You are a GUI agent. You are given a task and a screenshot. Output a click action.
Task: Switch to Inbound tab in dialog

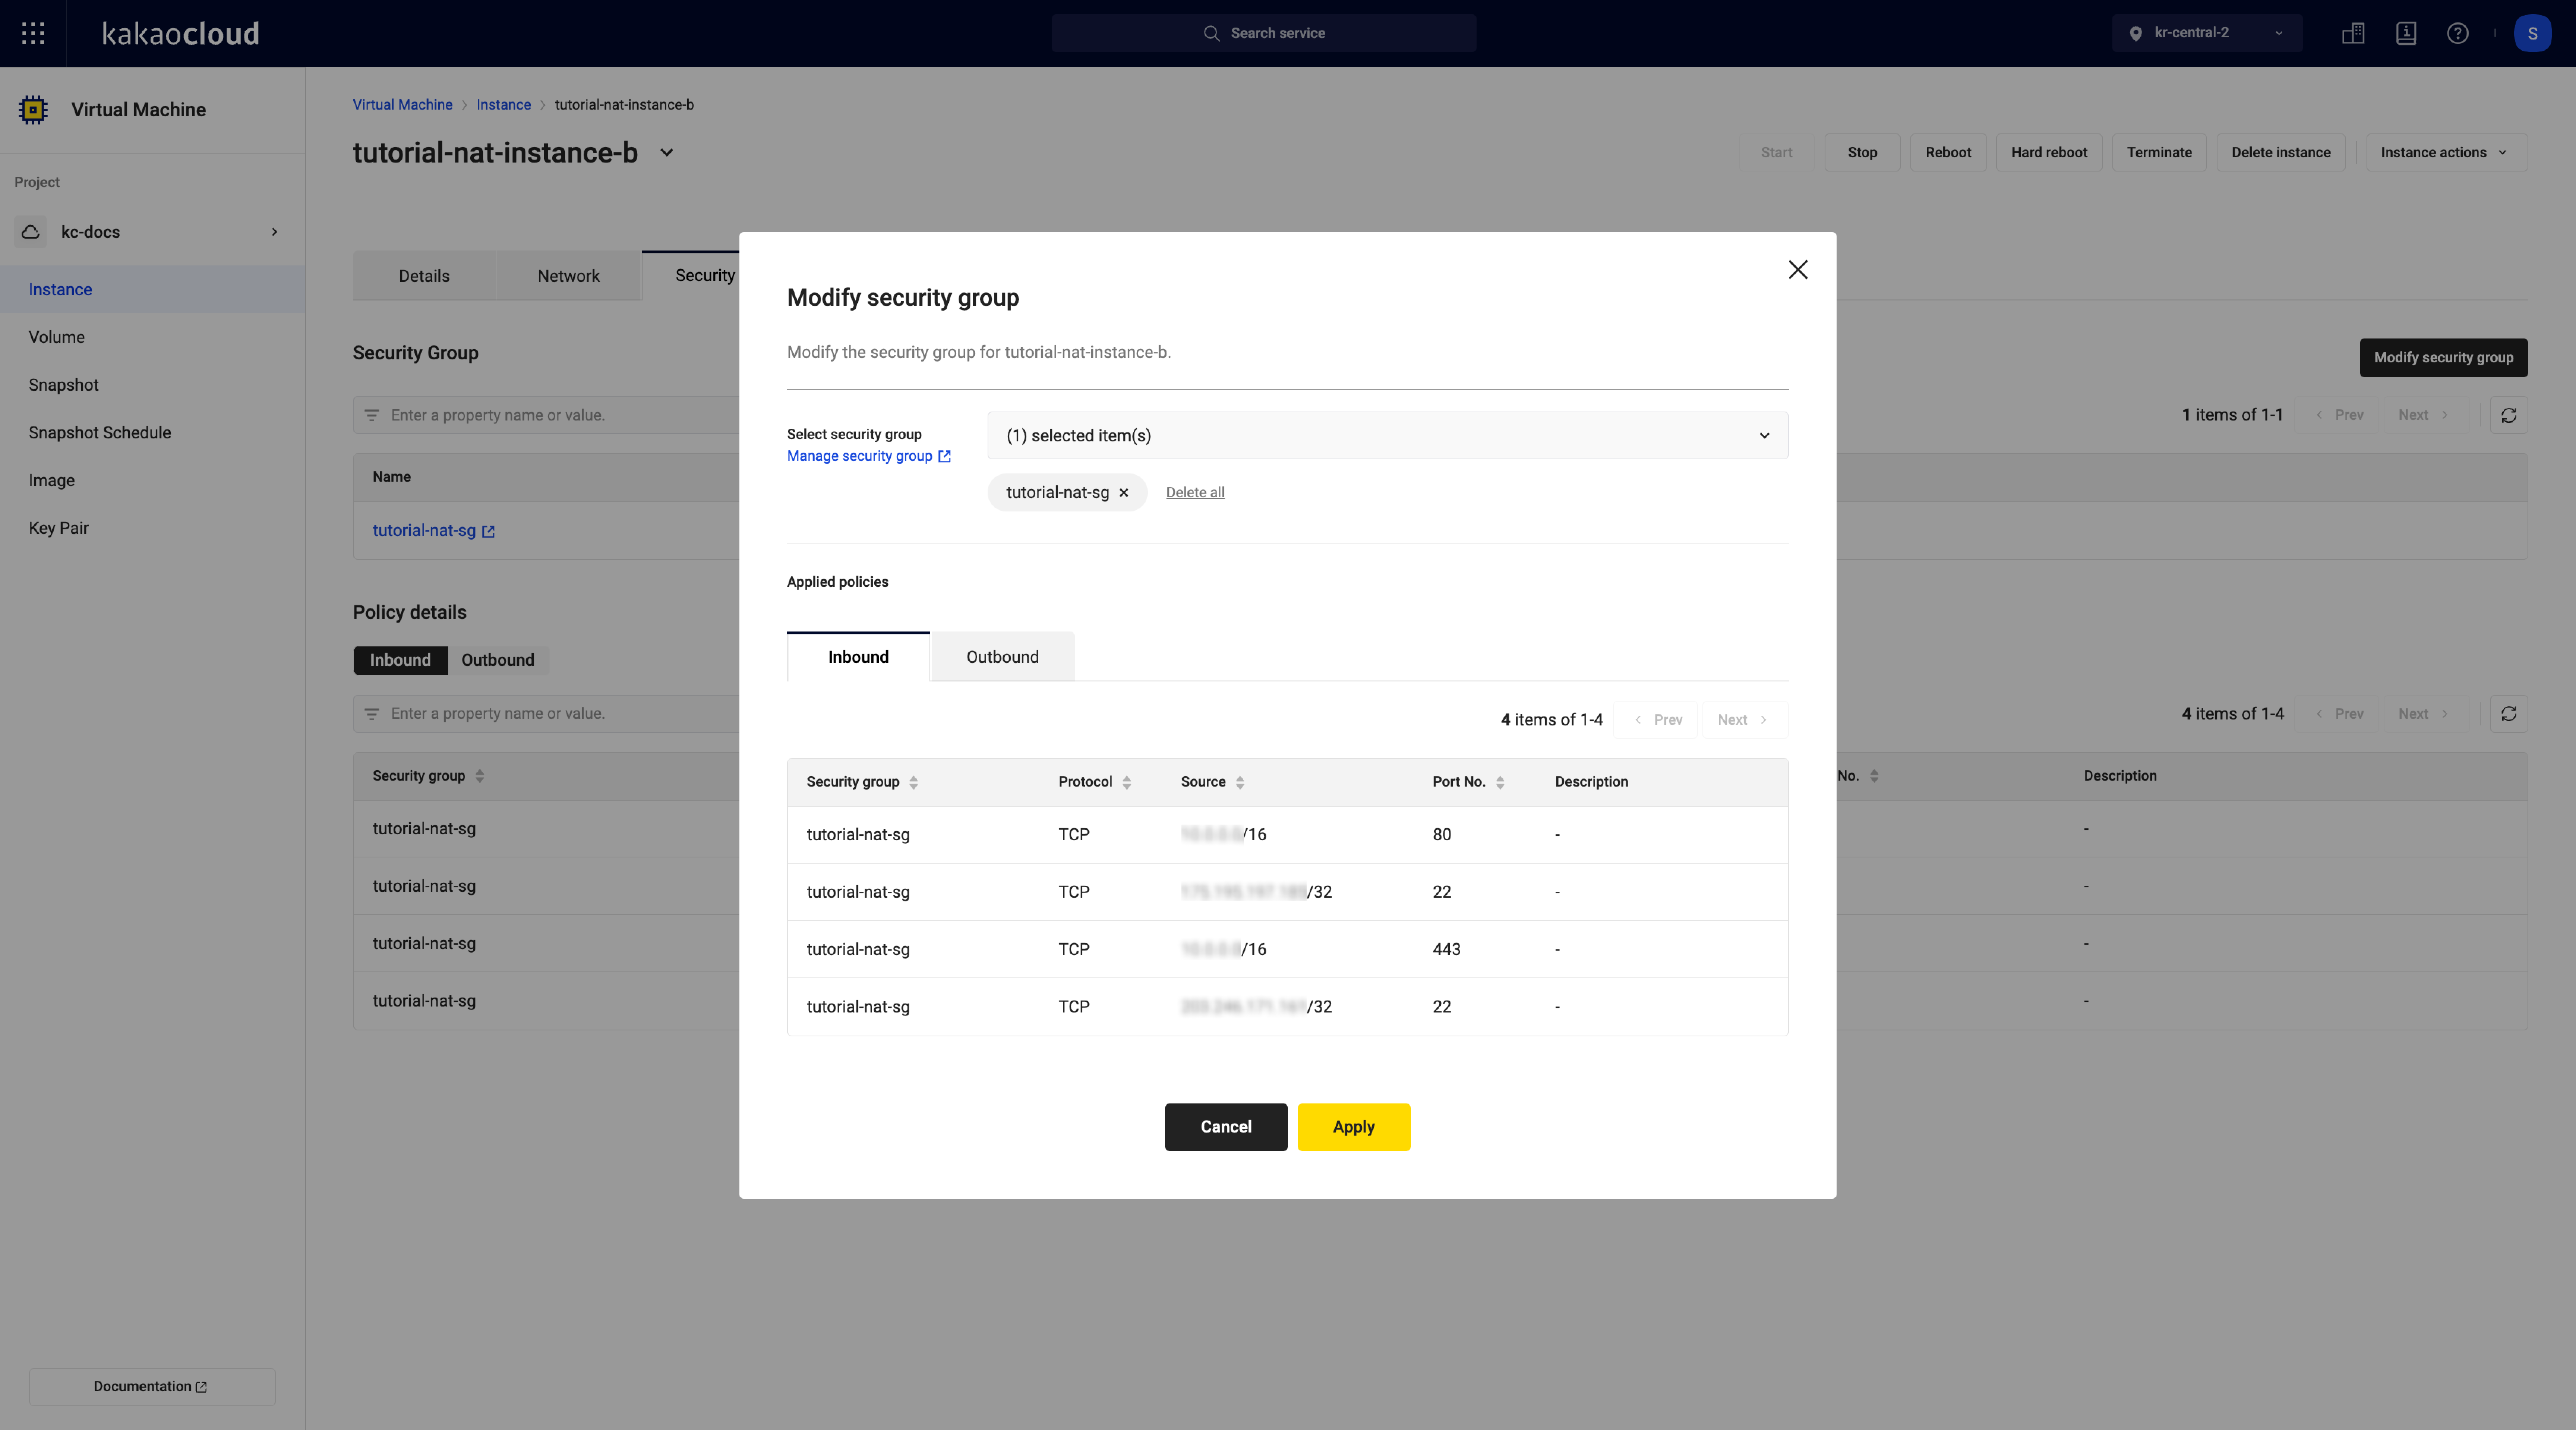(x=858, y=657)
